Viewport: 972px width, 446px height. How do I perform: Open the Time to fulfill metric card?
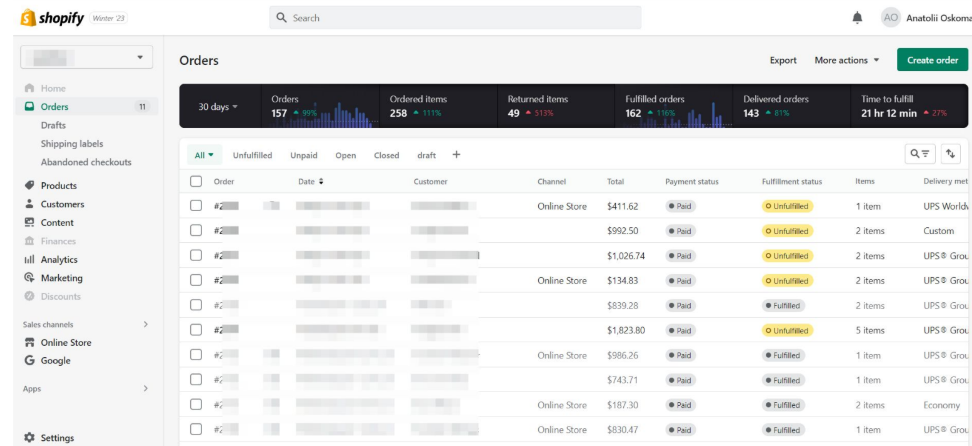click(x=909, y=106)
